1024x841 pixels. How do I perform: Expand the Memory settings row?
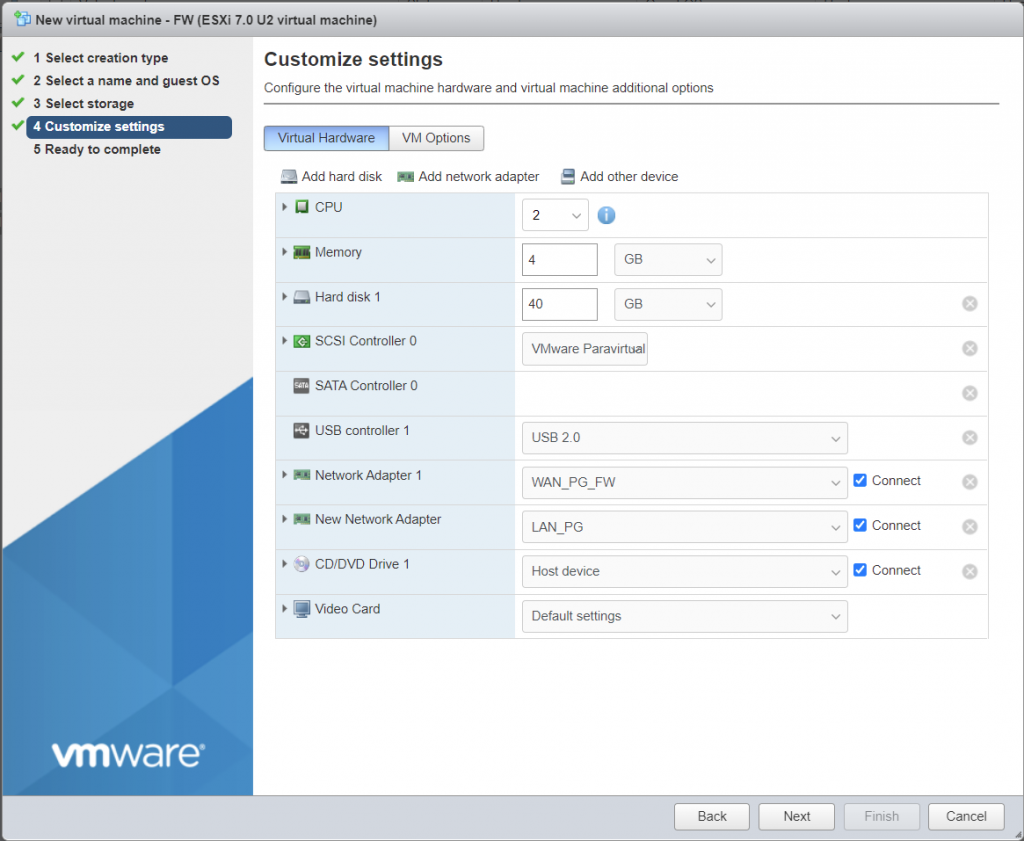pos(285,252)
